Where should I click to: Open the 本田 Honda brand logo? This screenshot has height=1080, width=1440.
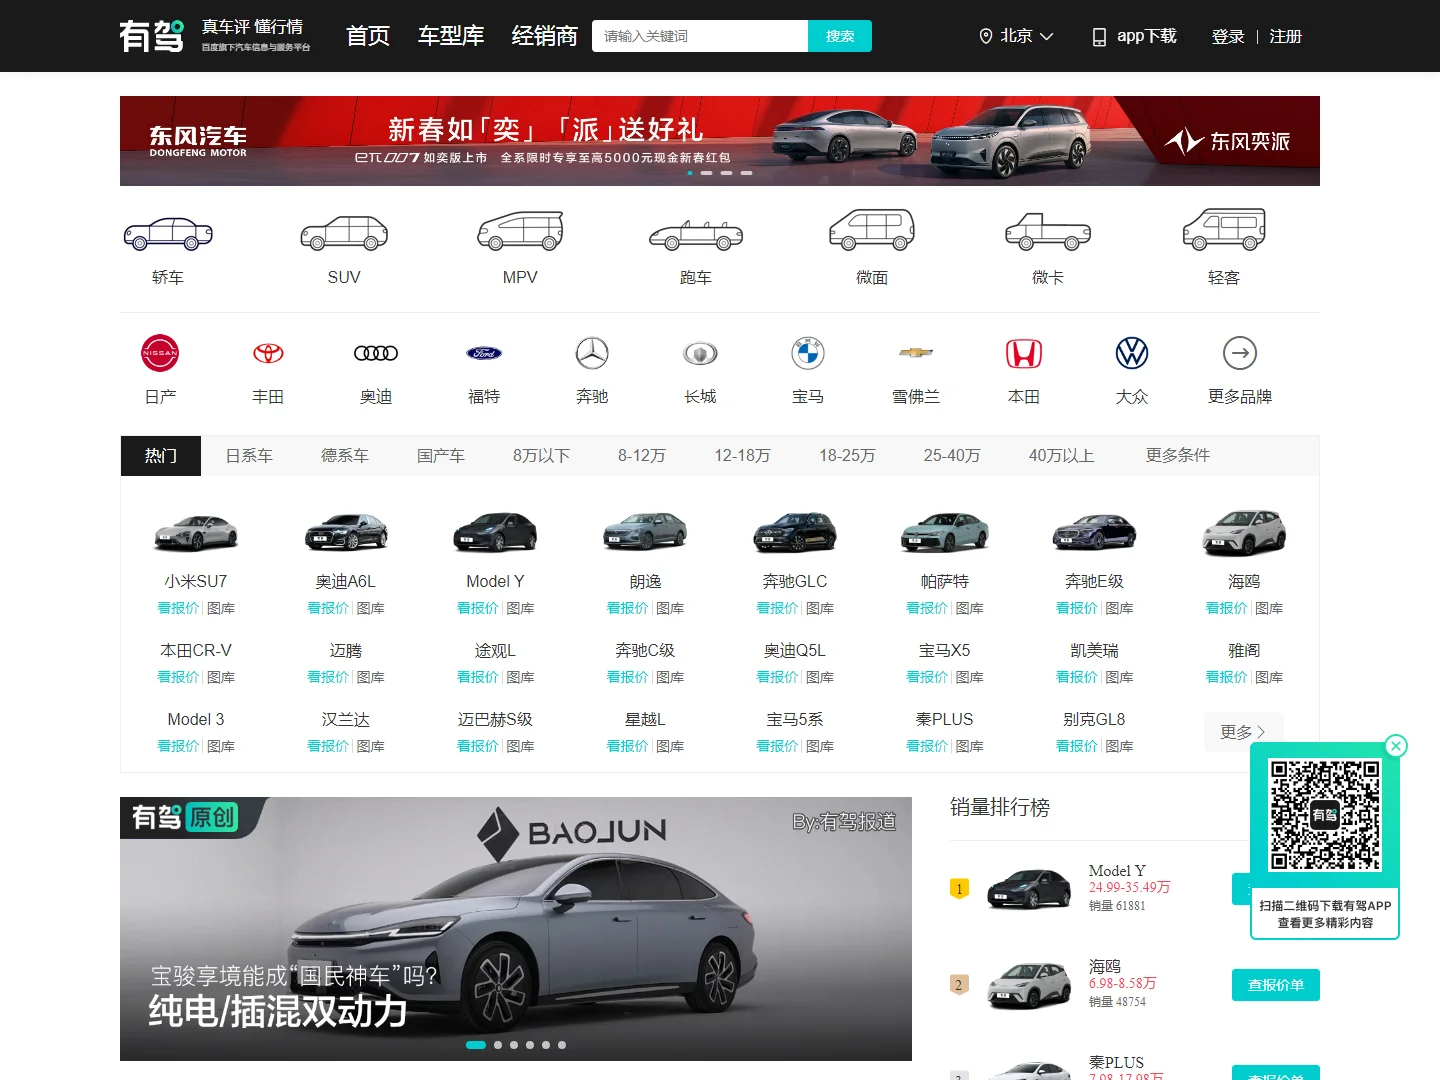click(x=1024, y=353)
